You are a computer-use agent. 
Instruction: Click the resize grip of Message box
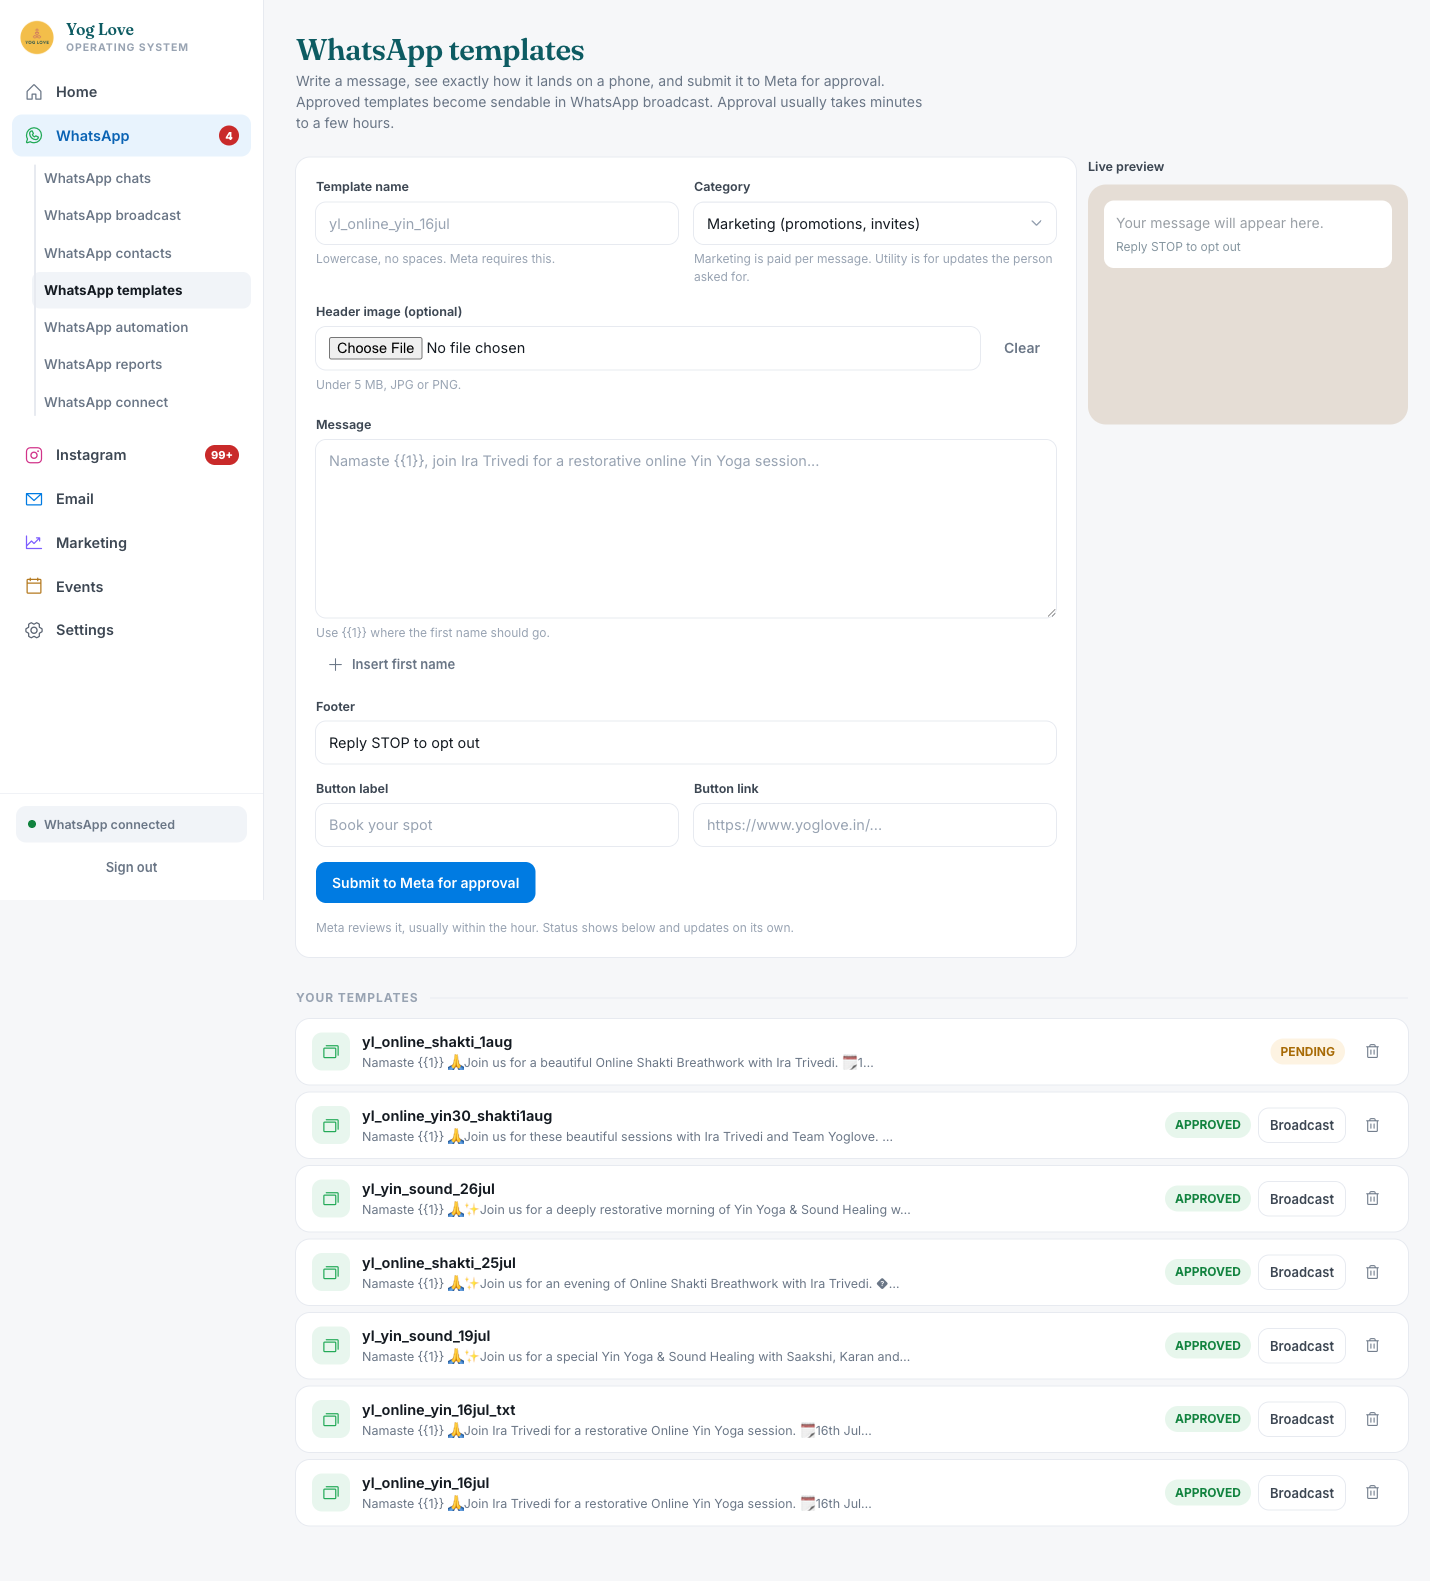(x=1050, y=612)
